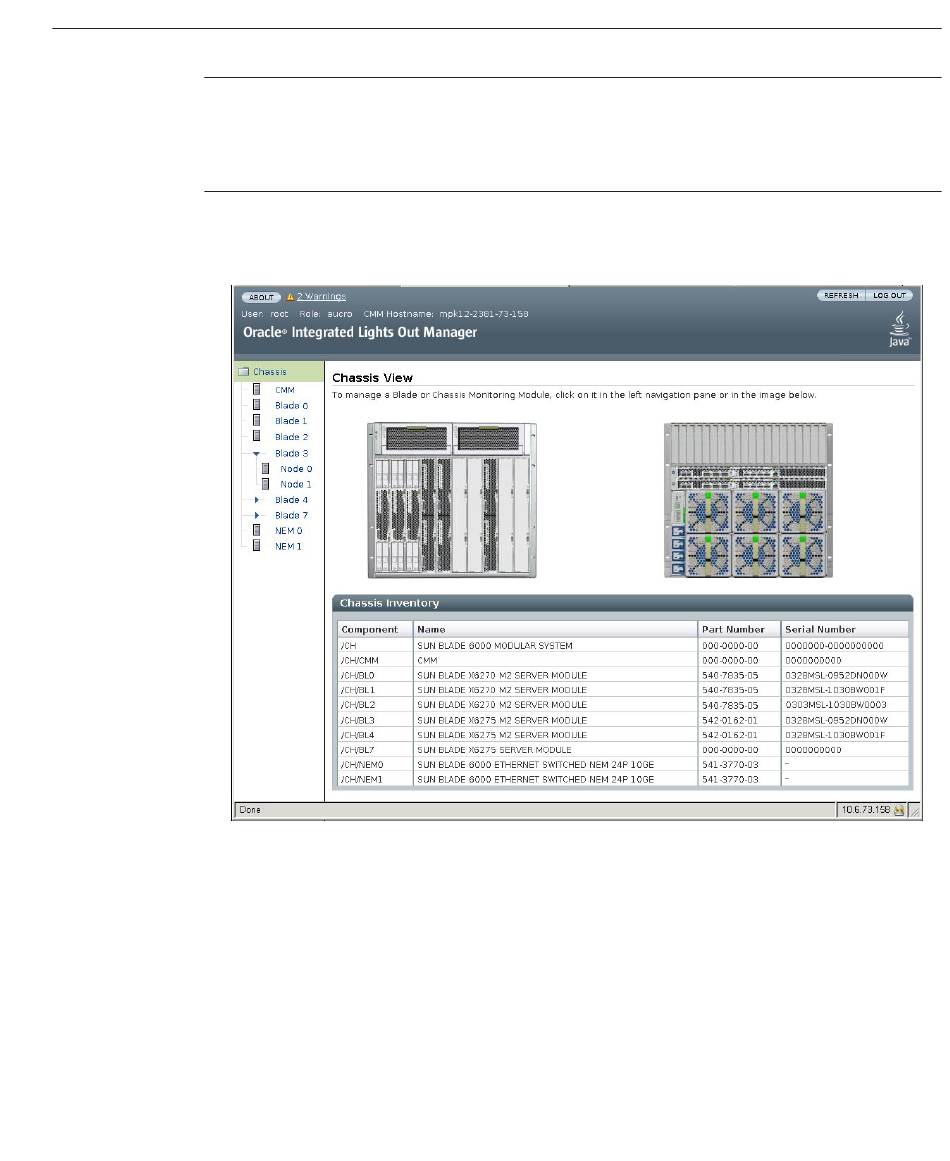Click the NEM 0 module icon

(257, 530)
